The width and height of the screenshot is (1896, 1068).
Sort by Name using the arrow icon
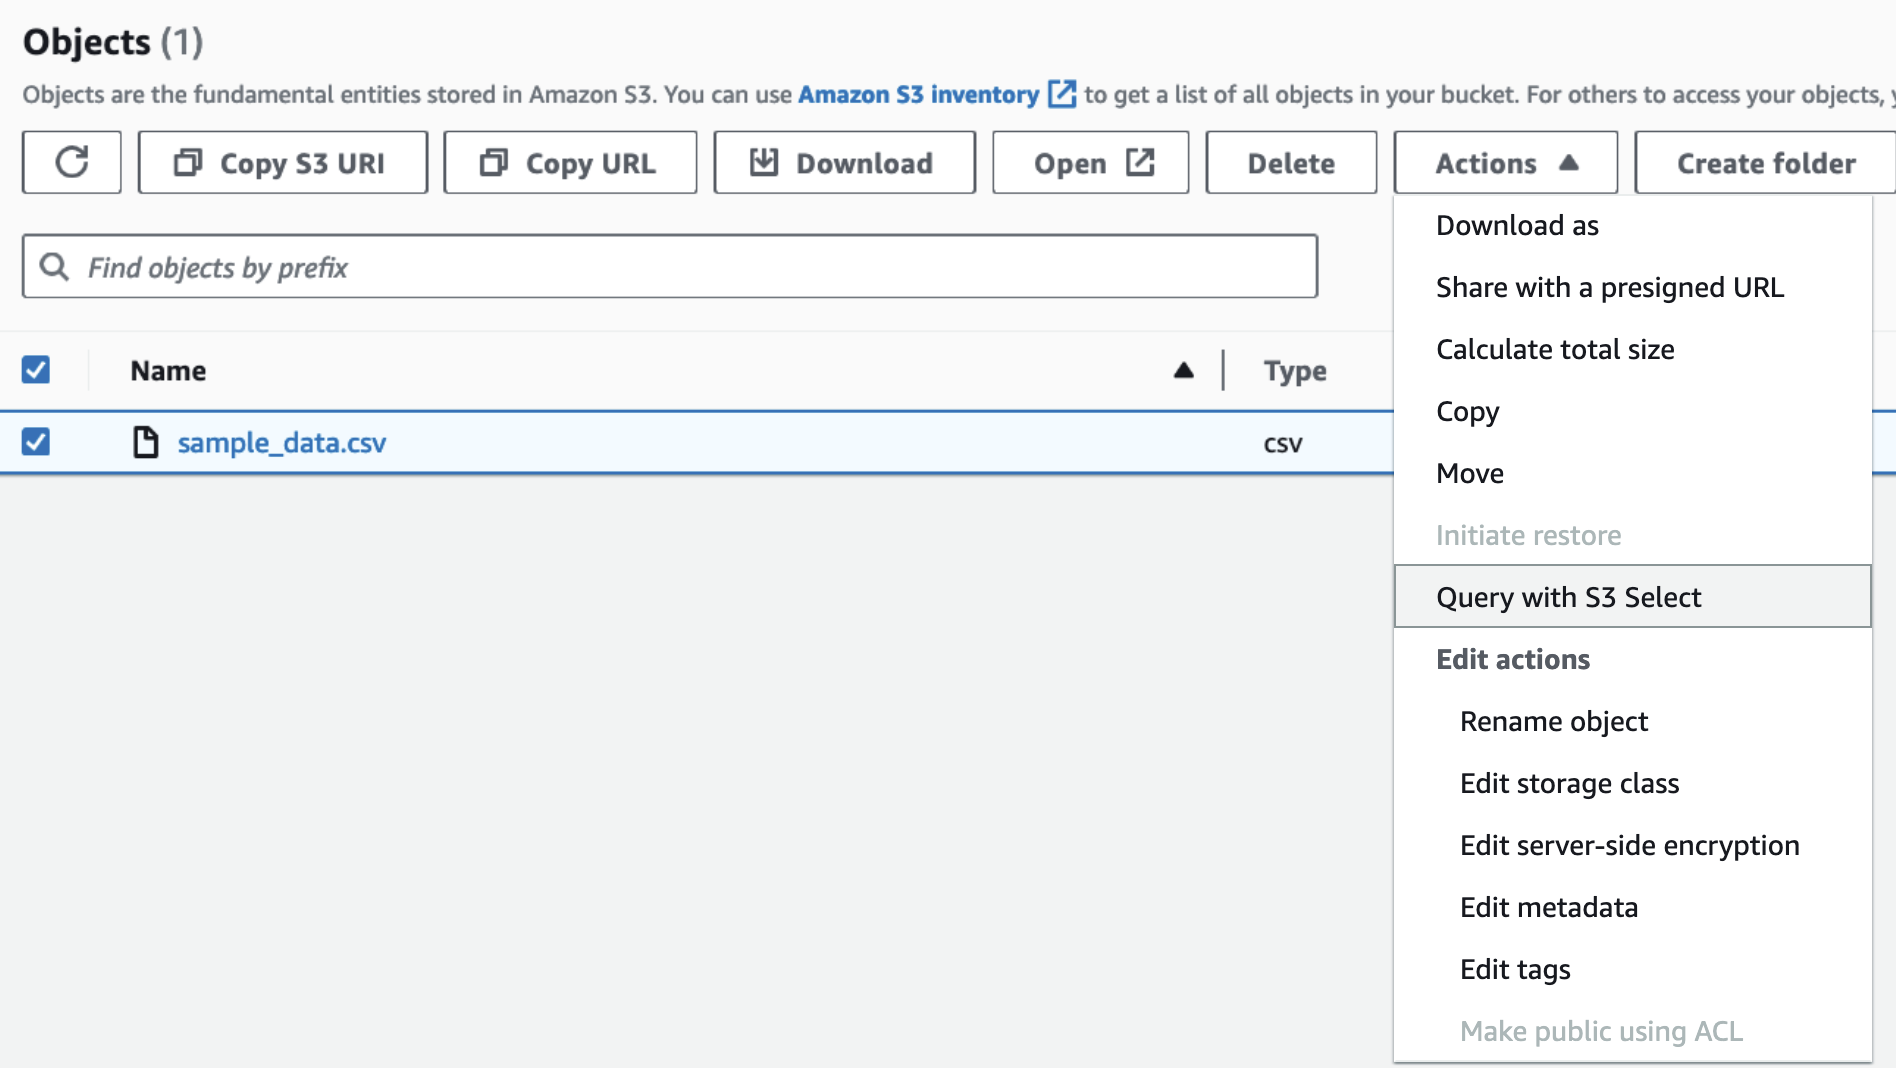1184,370
